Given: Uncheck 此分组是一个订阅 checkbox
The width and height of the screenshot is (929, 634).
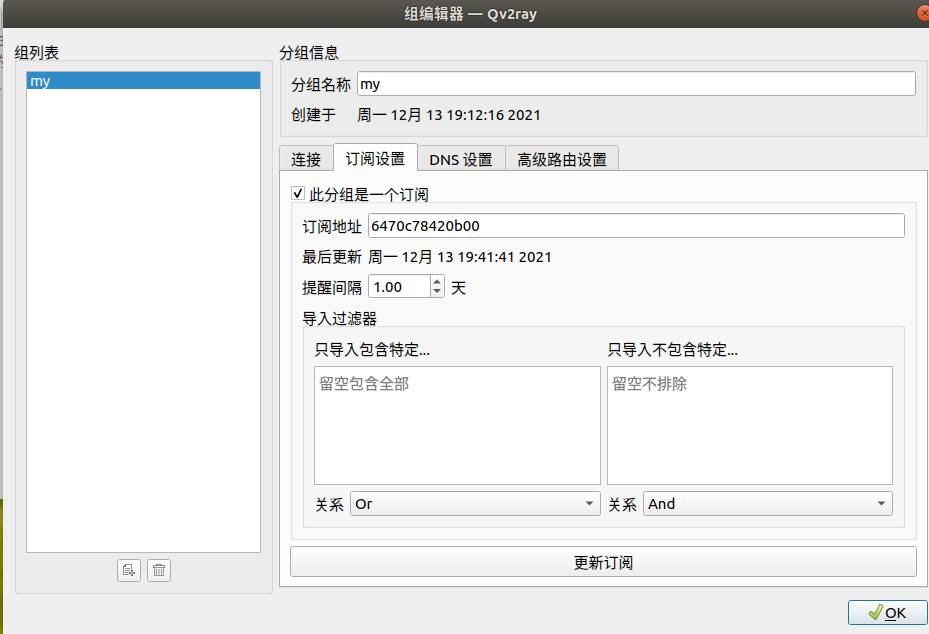Looking at the screenshot, I should coord(298,193).
